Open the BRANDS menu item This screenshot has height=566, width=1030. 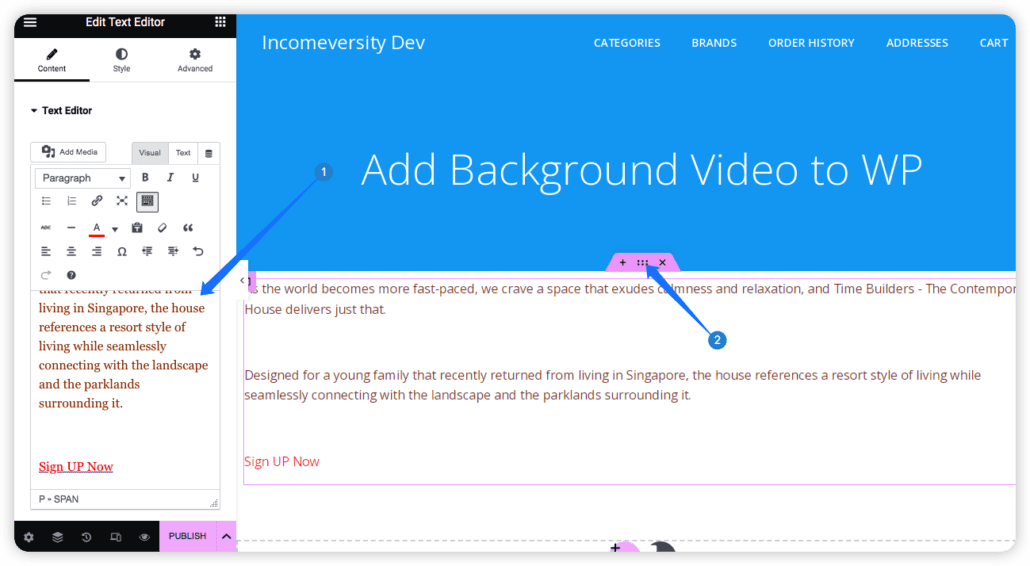point(713,43)
